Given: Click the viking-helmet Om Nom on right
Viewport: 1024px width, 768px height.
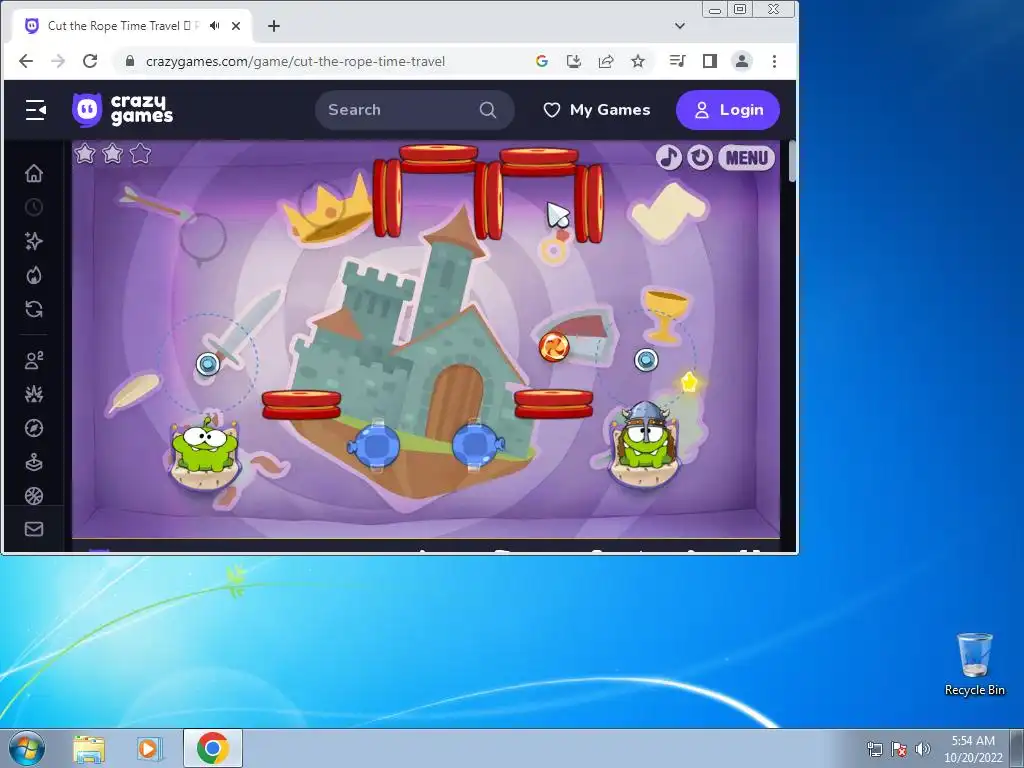Looking at the screenshot, I should [645, 436].
